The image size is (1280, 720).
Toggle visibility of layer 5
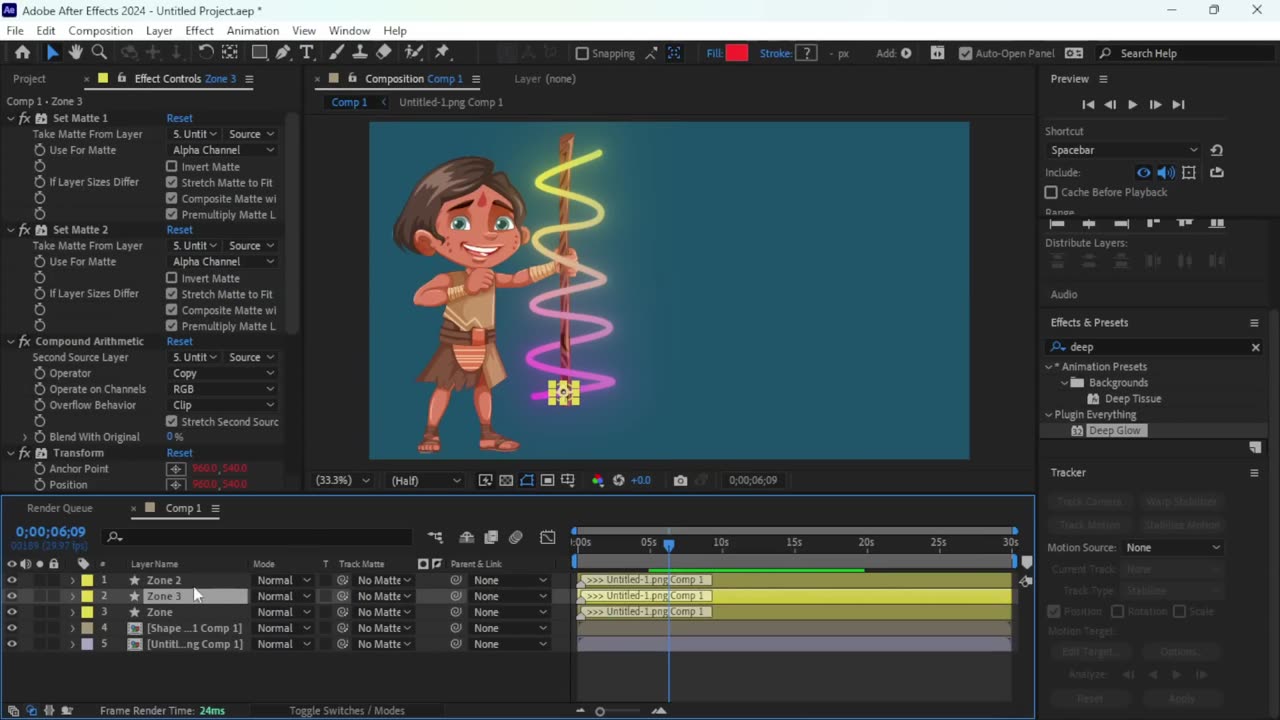[x=12, y=644]
